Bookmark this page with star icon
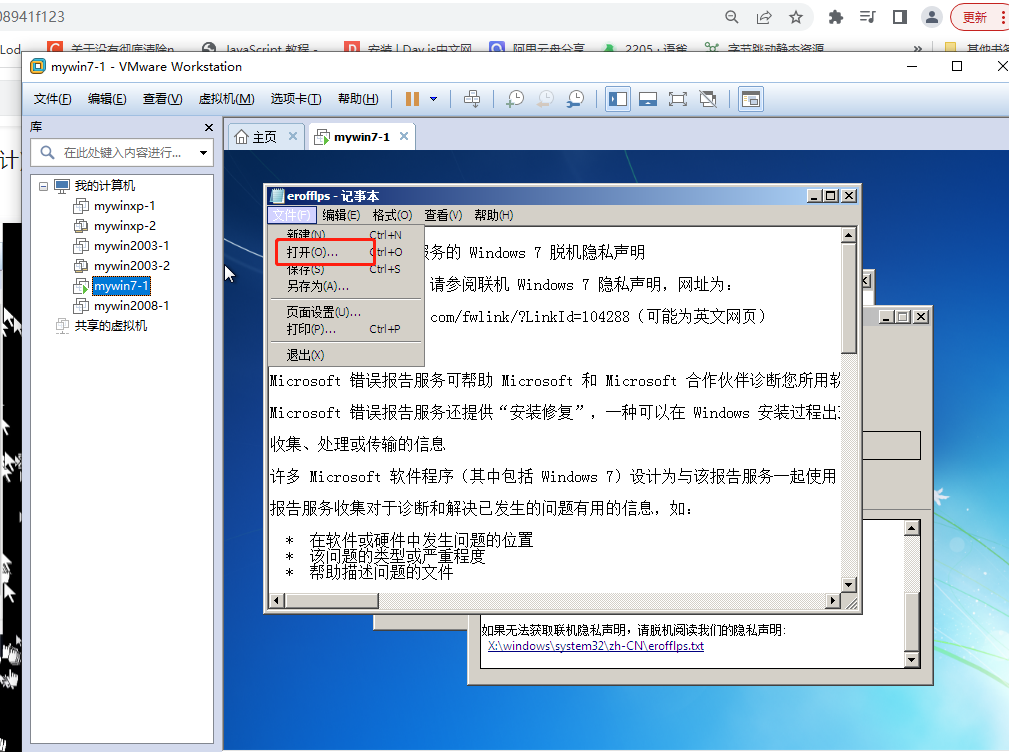This screenshot has height=752, width=1009. click(796, 17)
